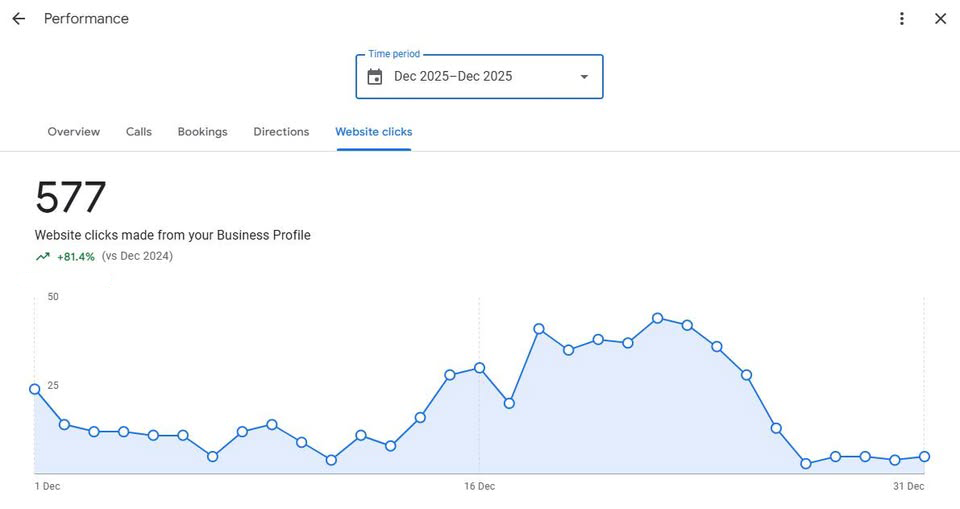Image resolution: width=960 pixels, height=509 pixels.
Task: Open the three-dot more options menu
Action: pyautogui.click(x=901, y=19)
